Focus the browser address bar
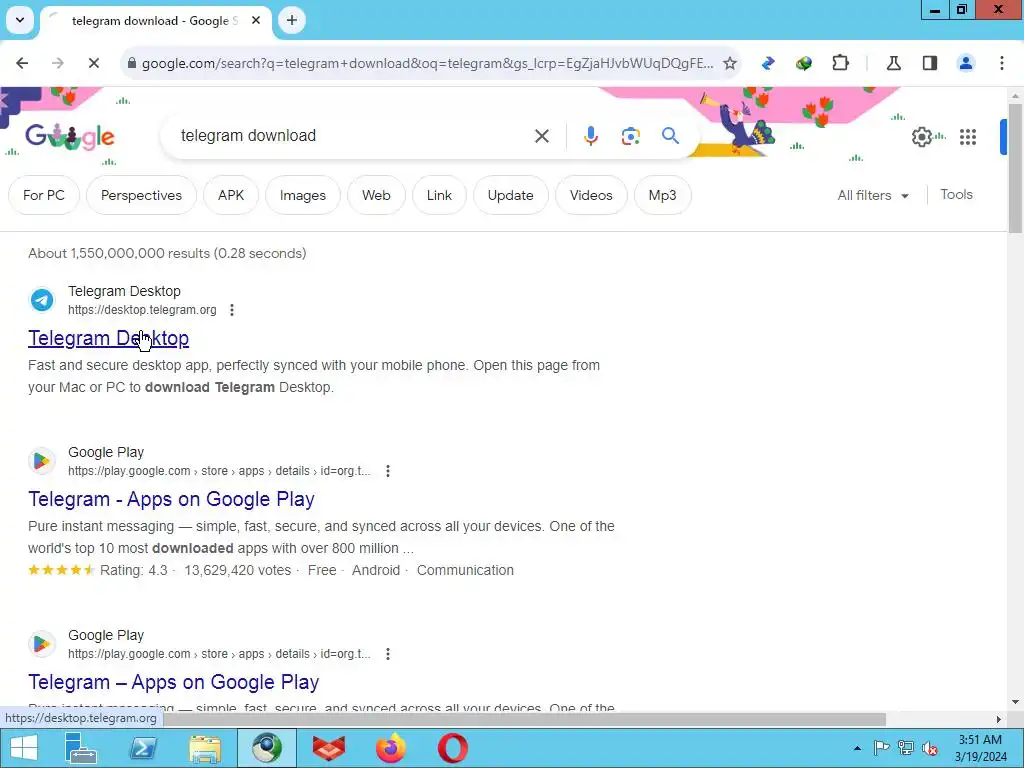This screenshot has width=1024, height=768. [x=427, y=63]
